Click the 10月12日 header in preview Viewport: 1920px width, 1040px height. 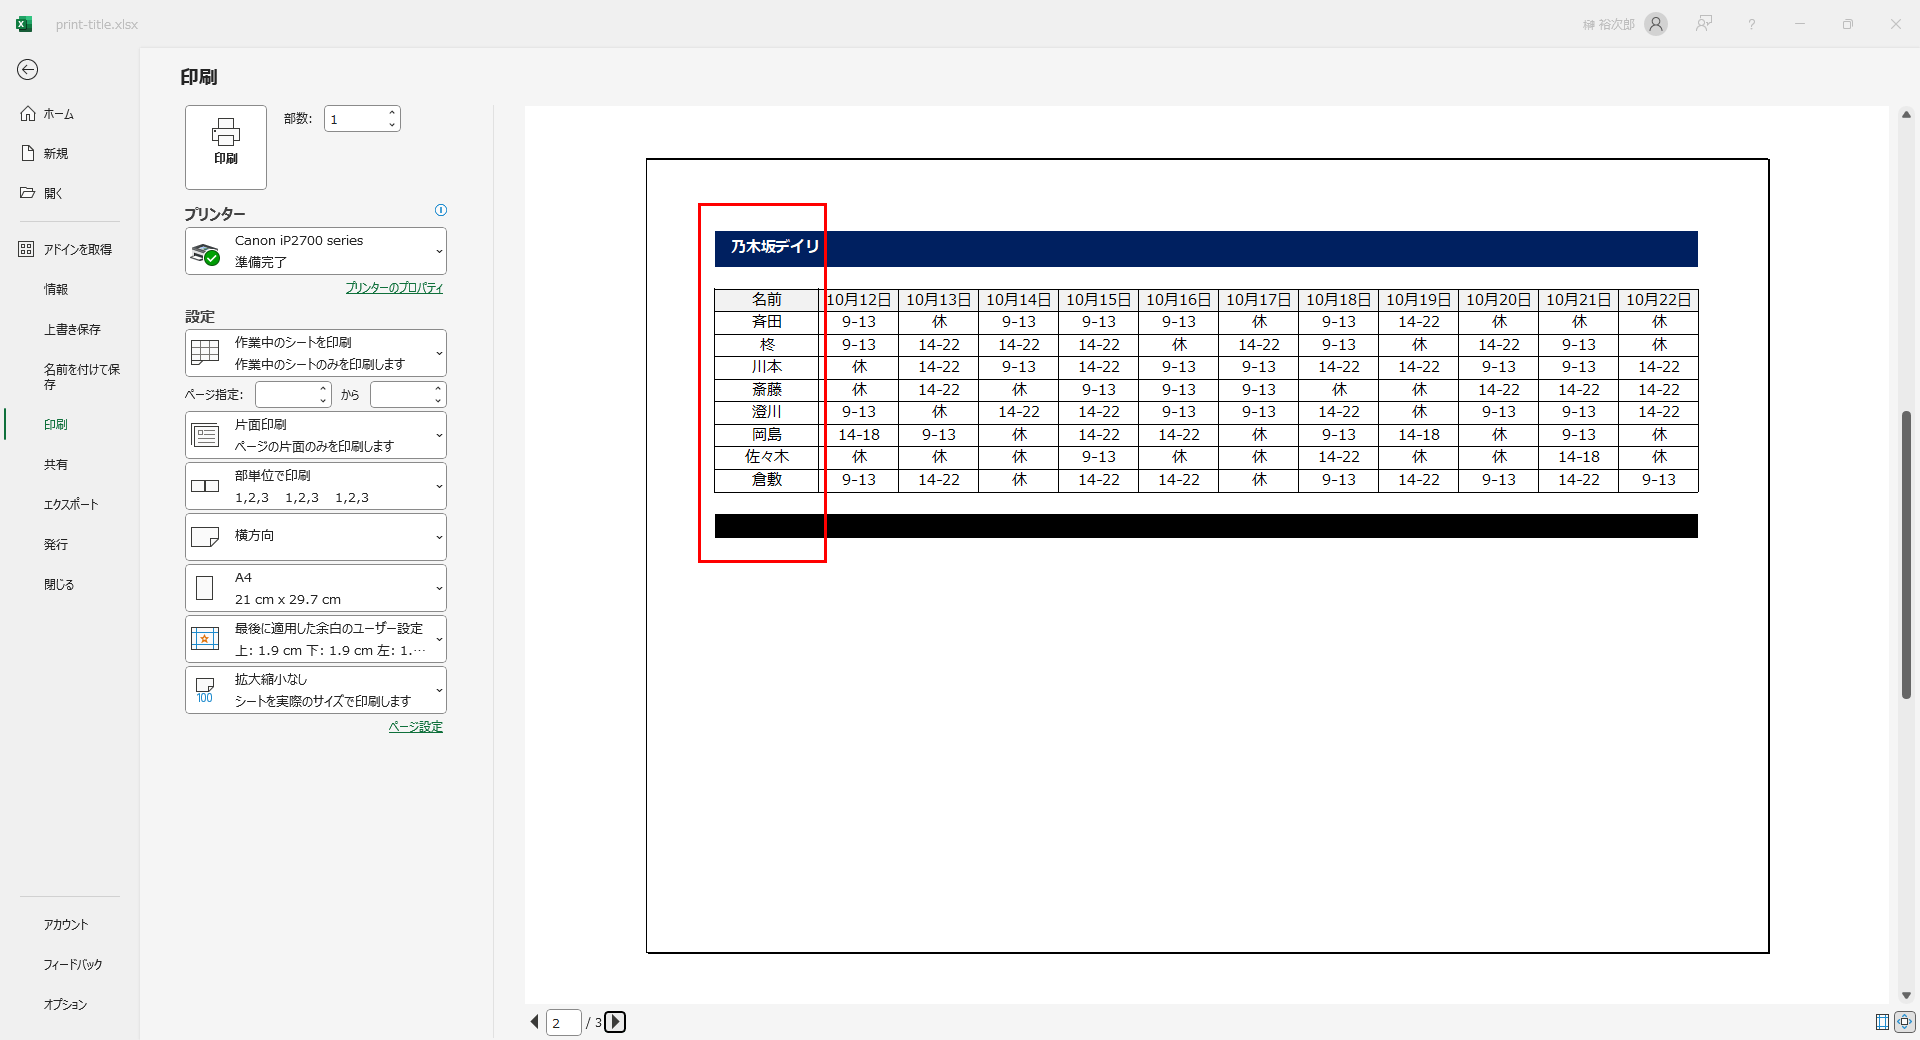(859, 300)
